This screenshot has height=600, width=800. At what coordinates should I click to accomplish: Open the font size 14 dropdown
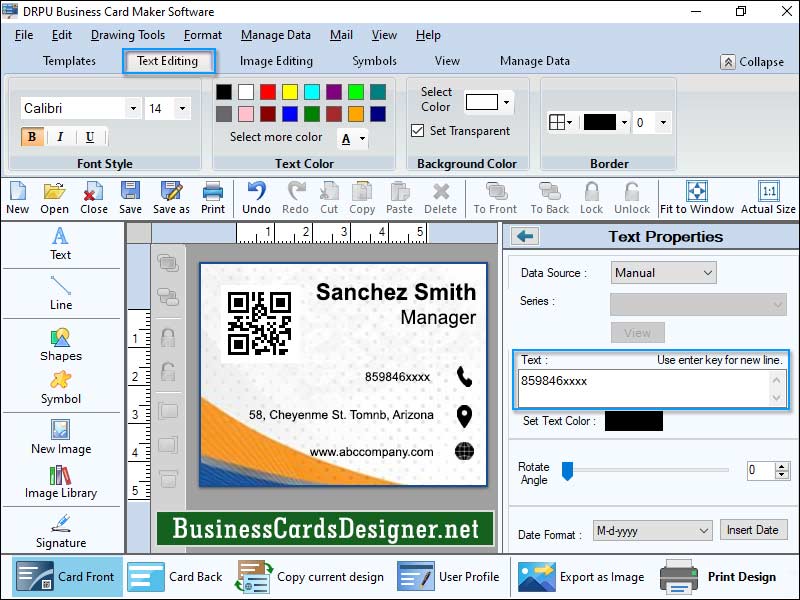[182, 108]
